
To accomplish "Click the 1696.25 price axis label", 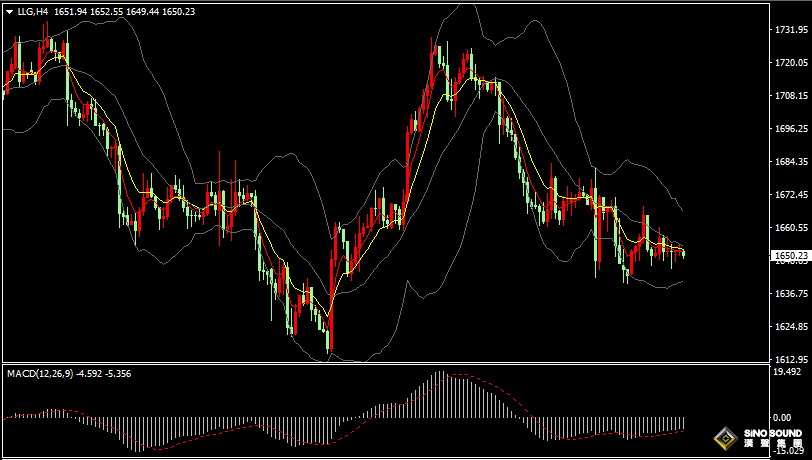I will [x=791, y=129].
